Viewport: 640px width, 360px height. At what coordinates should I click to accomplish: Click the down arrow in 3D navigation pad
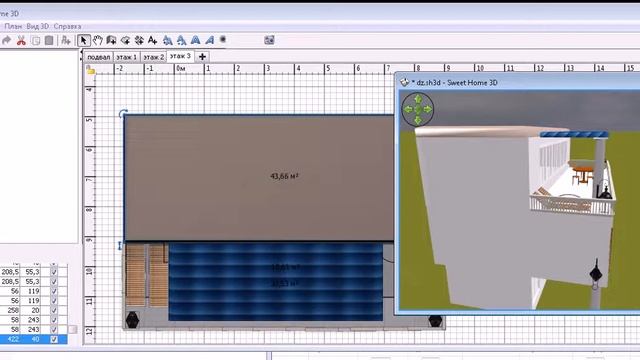tap(418, 120)
